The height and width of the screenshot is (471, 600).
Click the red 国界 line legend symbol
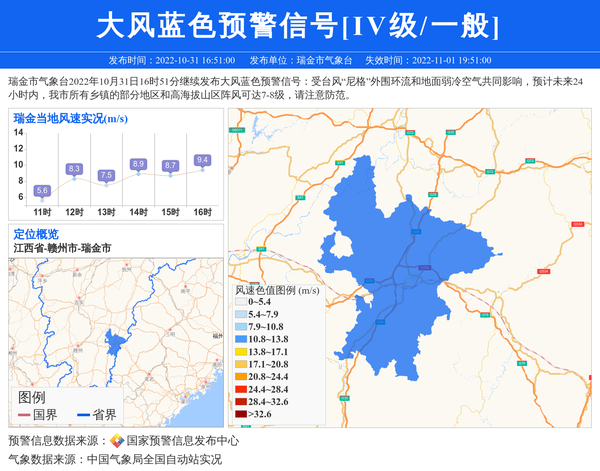coord(22,415)
